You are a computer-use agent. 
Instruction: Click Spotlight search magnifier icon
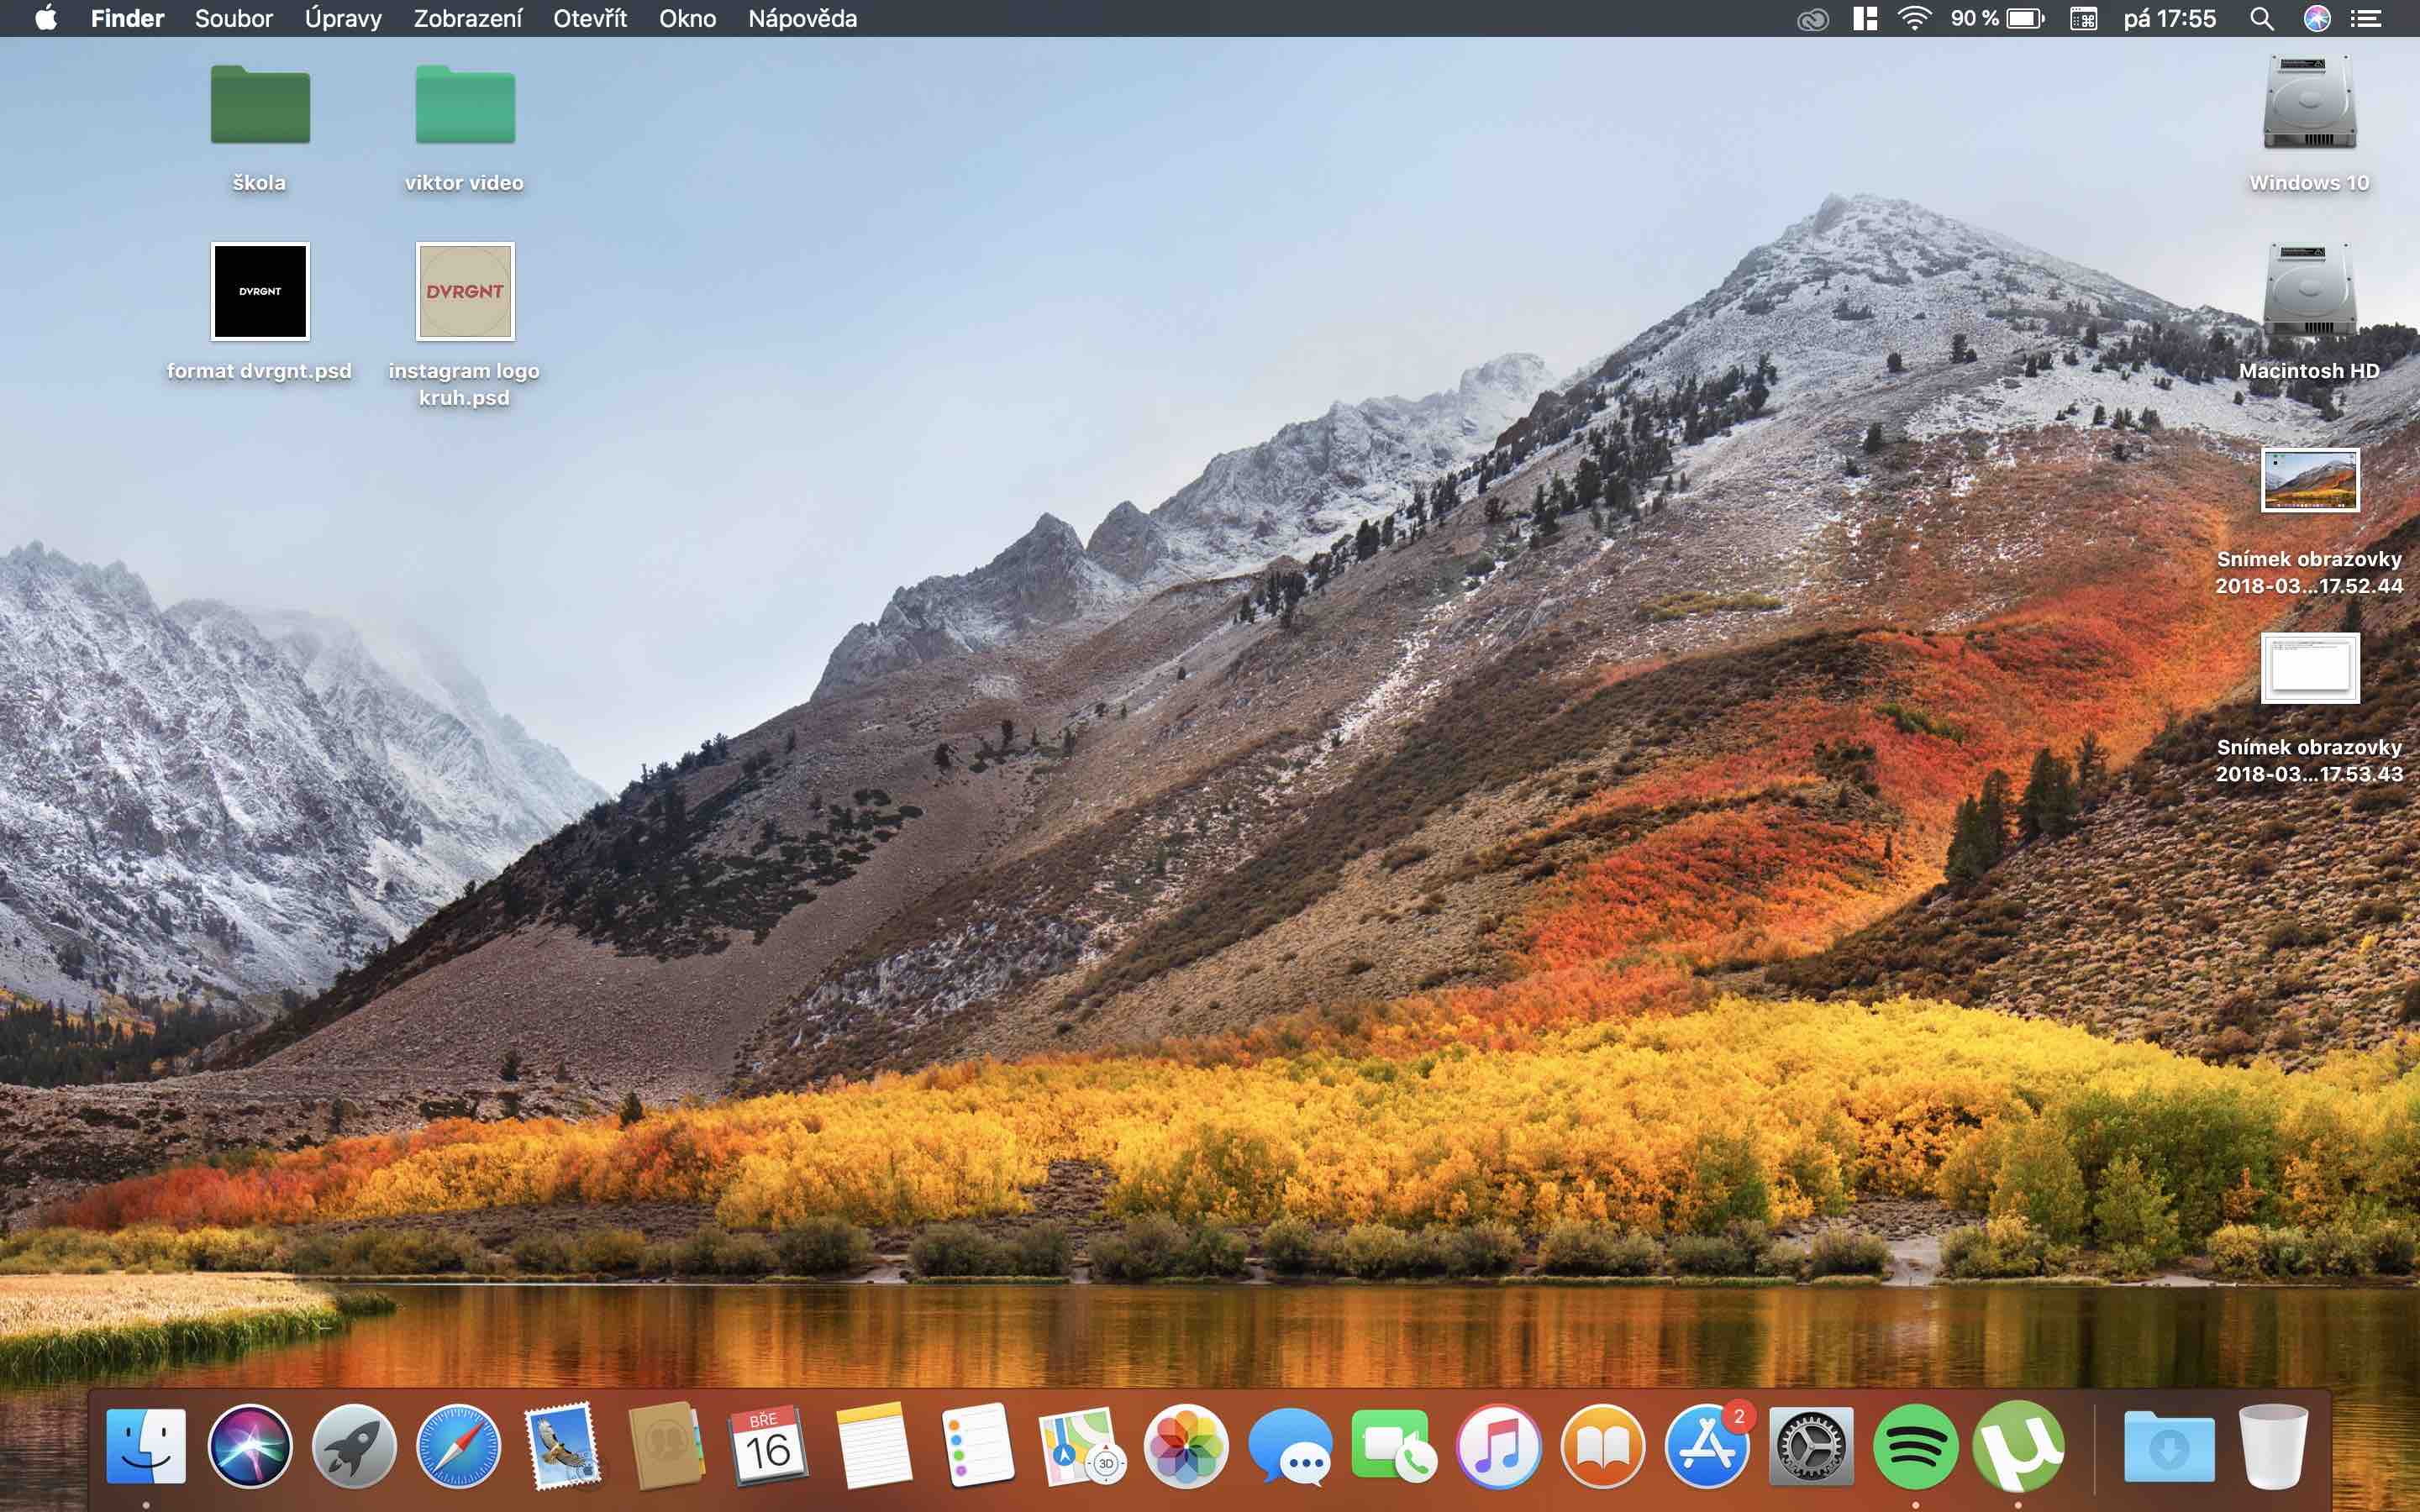[2262, 18]
